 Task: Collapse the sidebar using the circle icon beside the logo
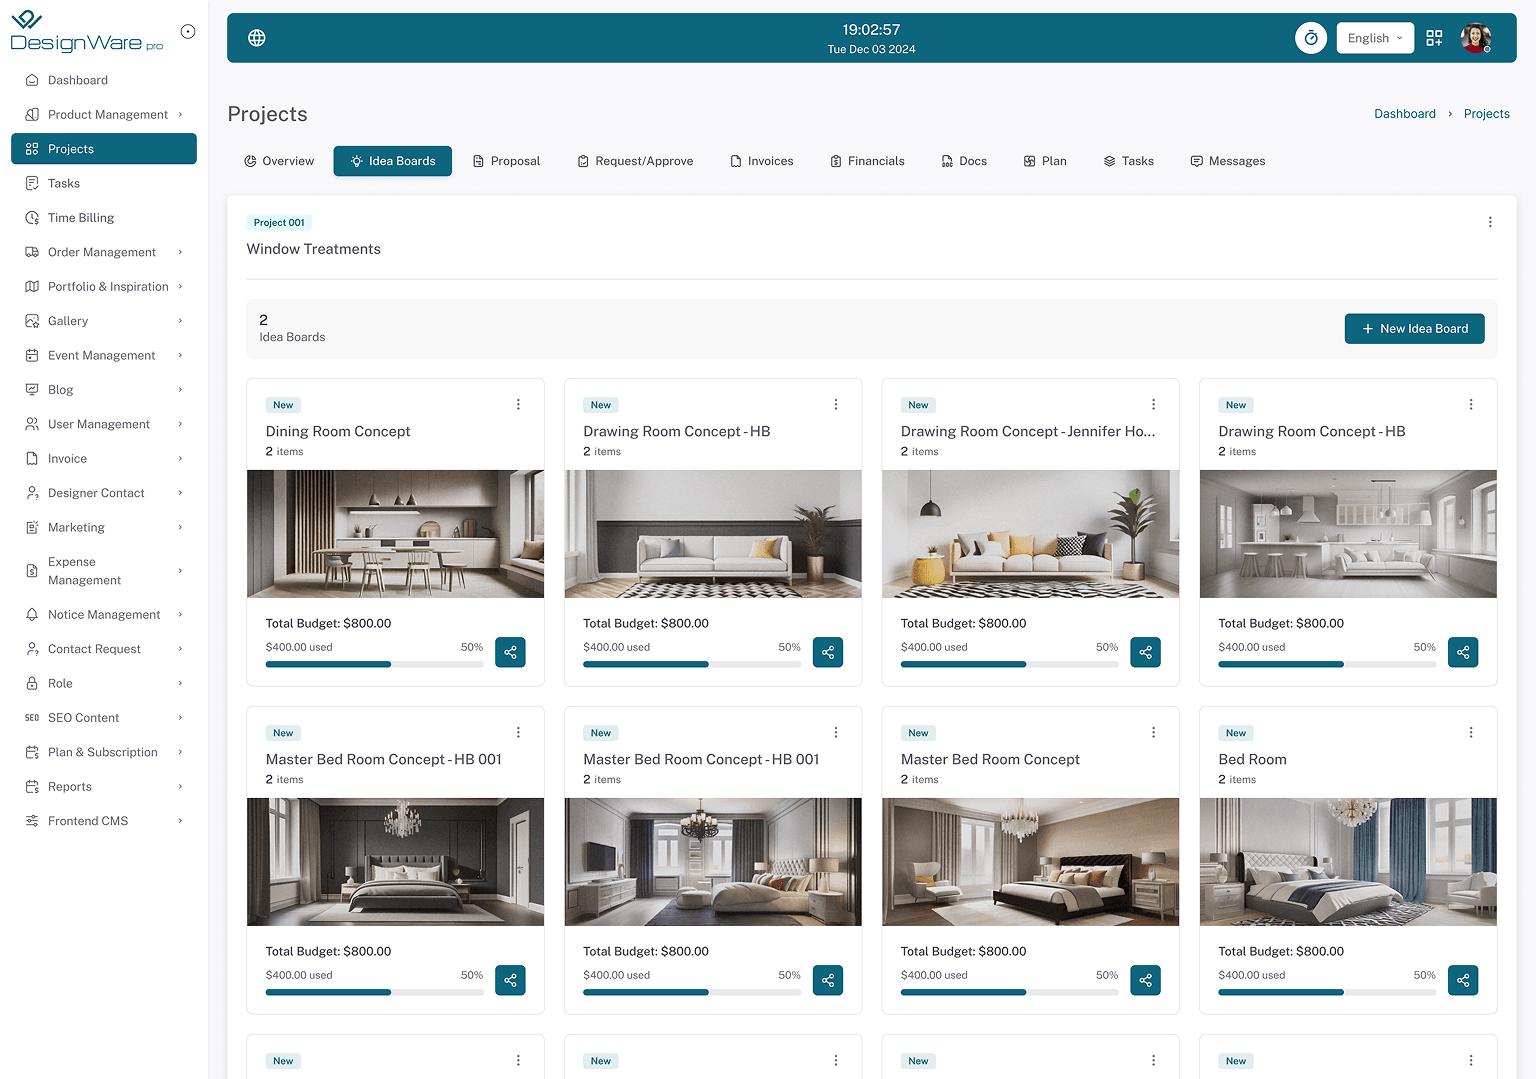coord(188,32)
